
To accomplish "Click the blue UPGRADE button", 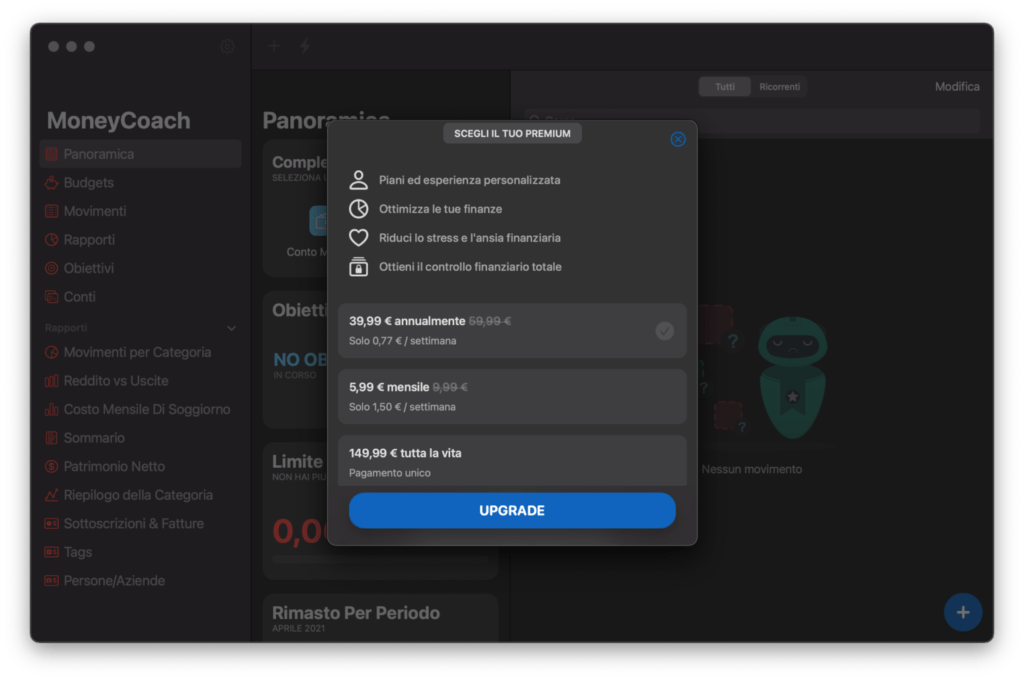I will pyautogui.click(x=512, y=510).
